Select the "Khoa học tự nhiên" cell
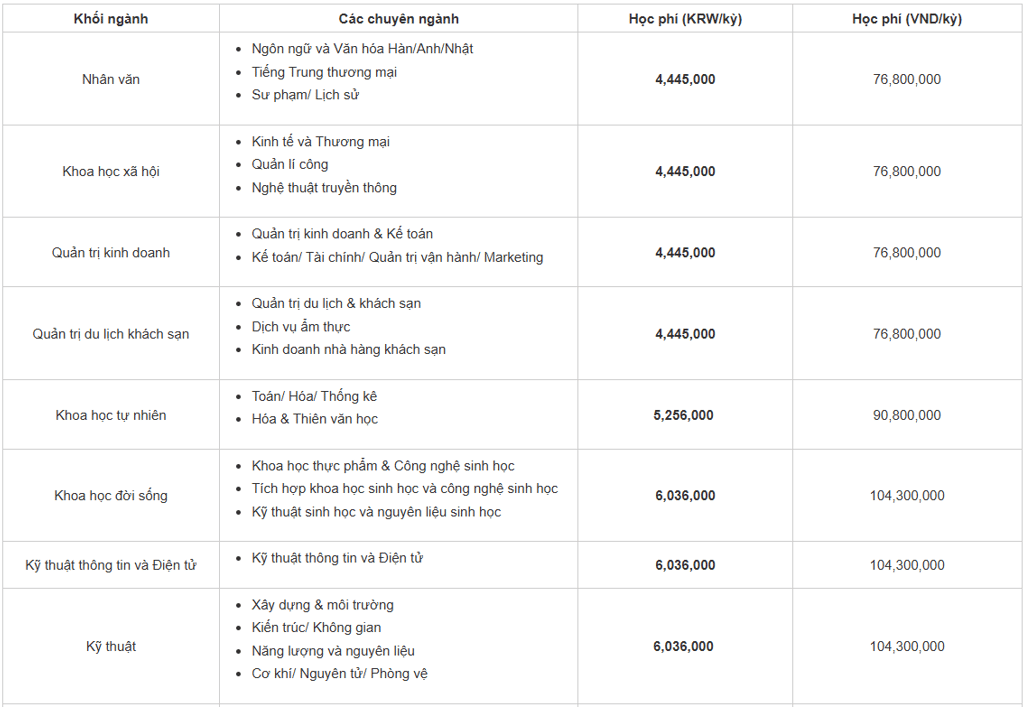 point(110,415)
